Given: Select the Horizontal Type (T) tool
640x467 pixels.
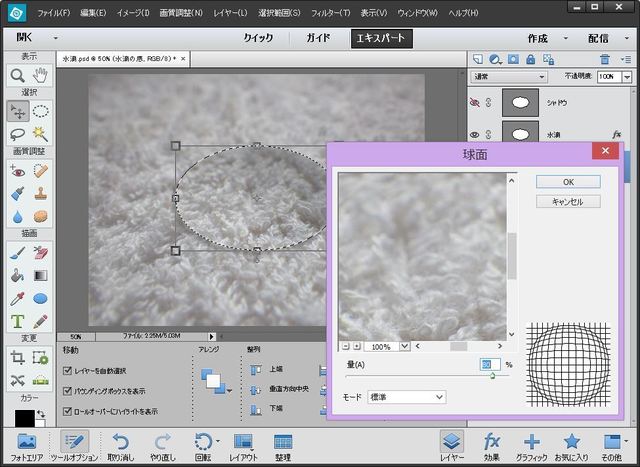Looking at the screenshot, I should [17, 321].
